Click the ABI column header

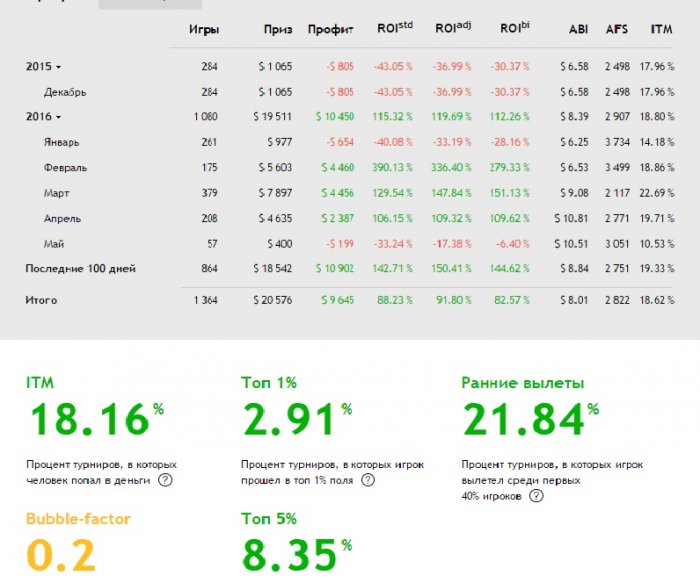click(579, 29)
